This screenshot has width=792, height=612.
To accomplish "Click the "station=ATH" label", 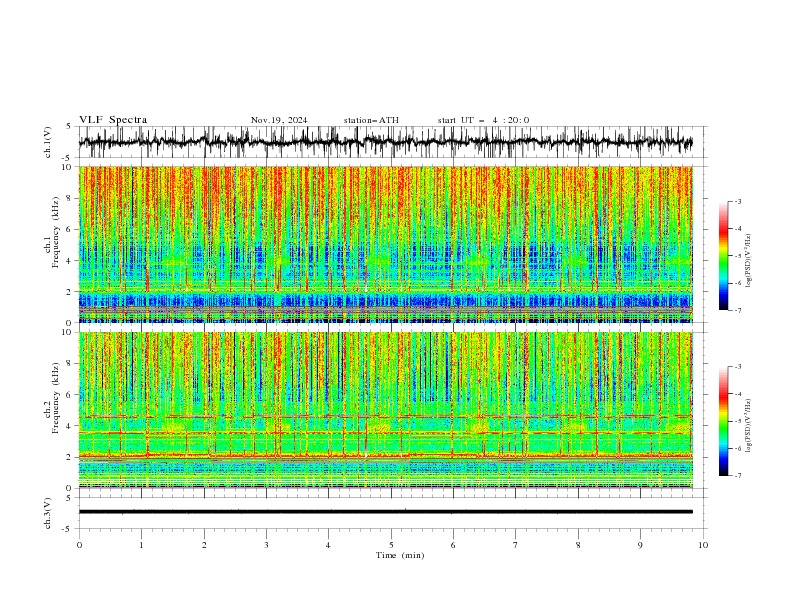I will [371, 120].
